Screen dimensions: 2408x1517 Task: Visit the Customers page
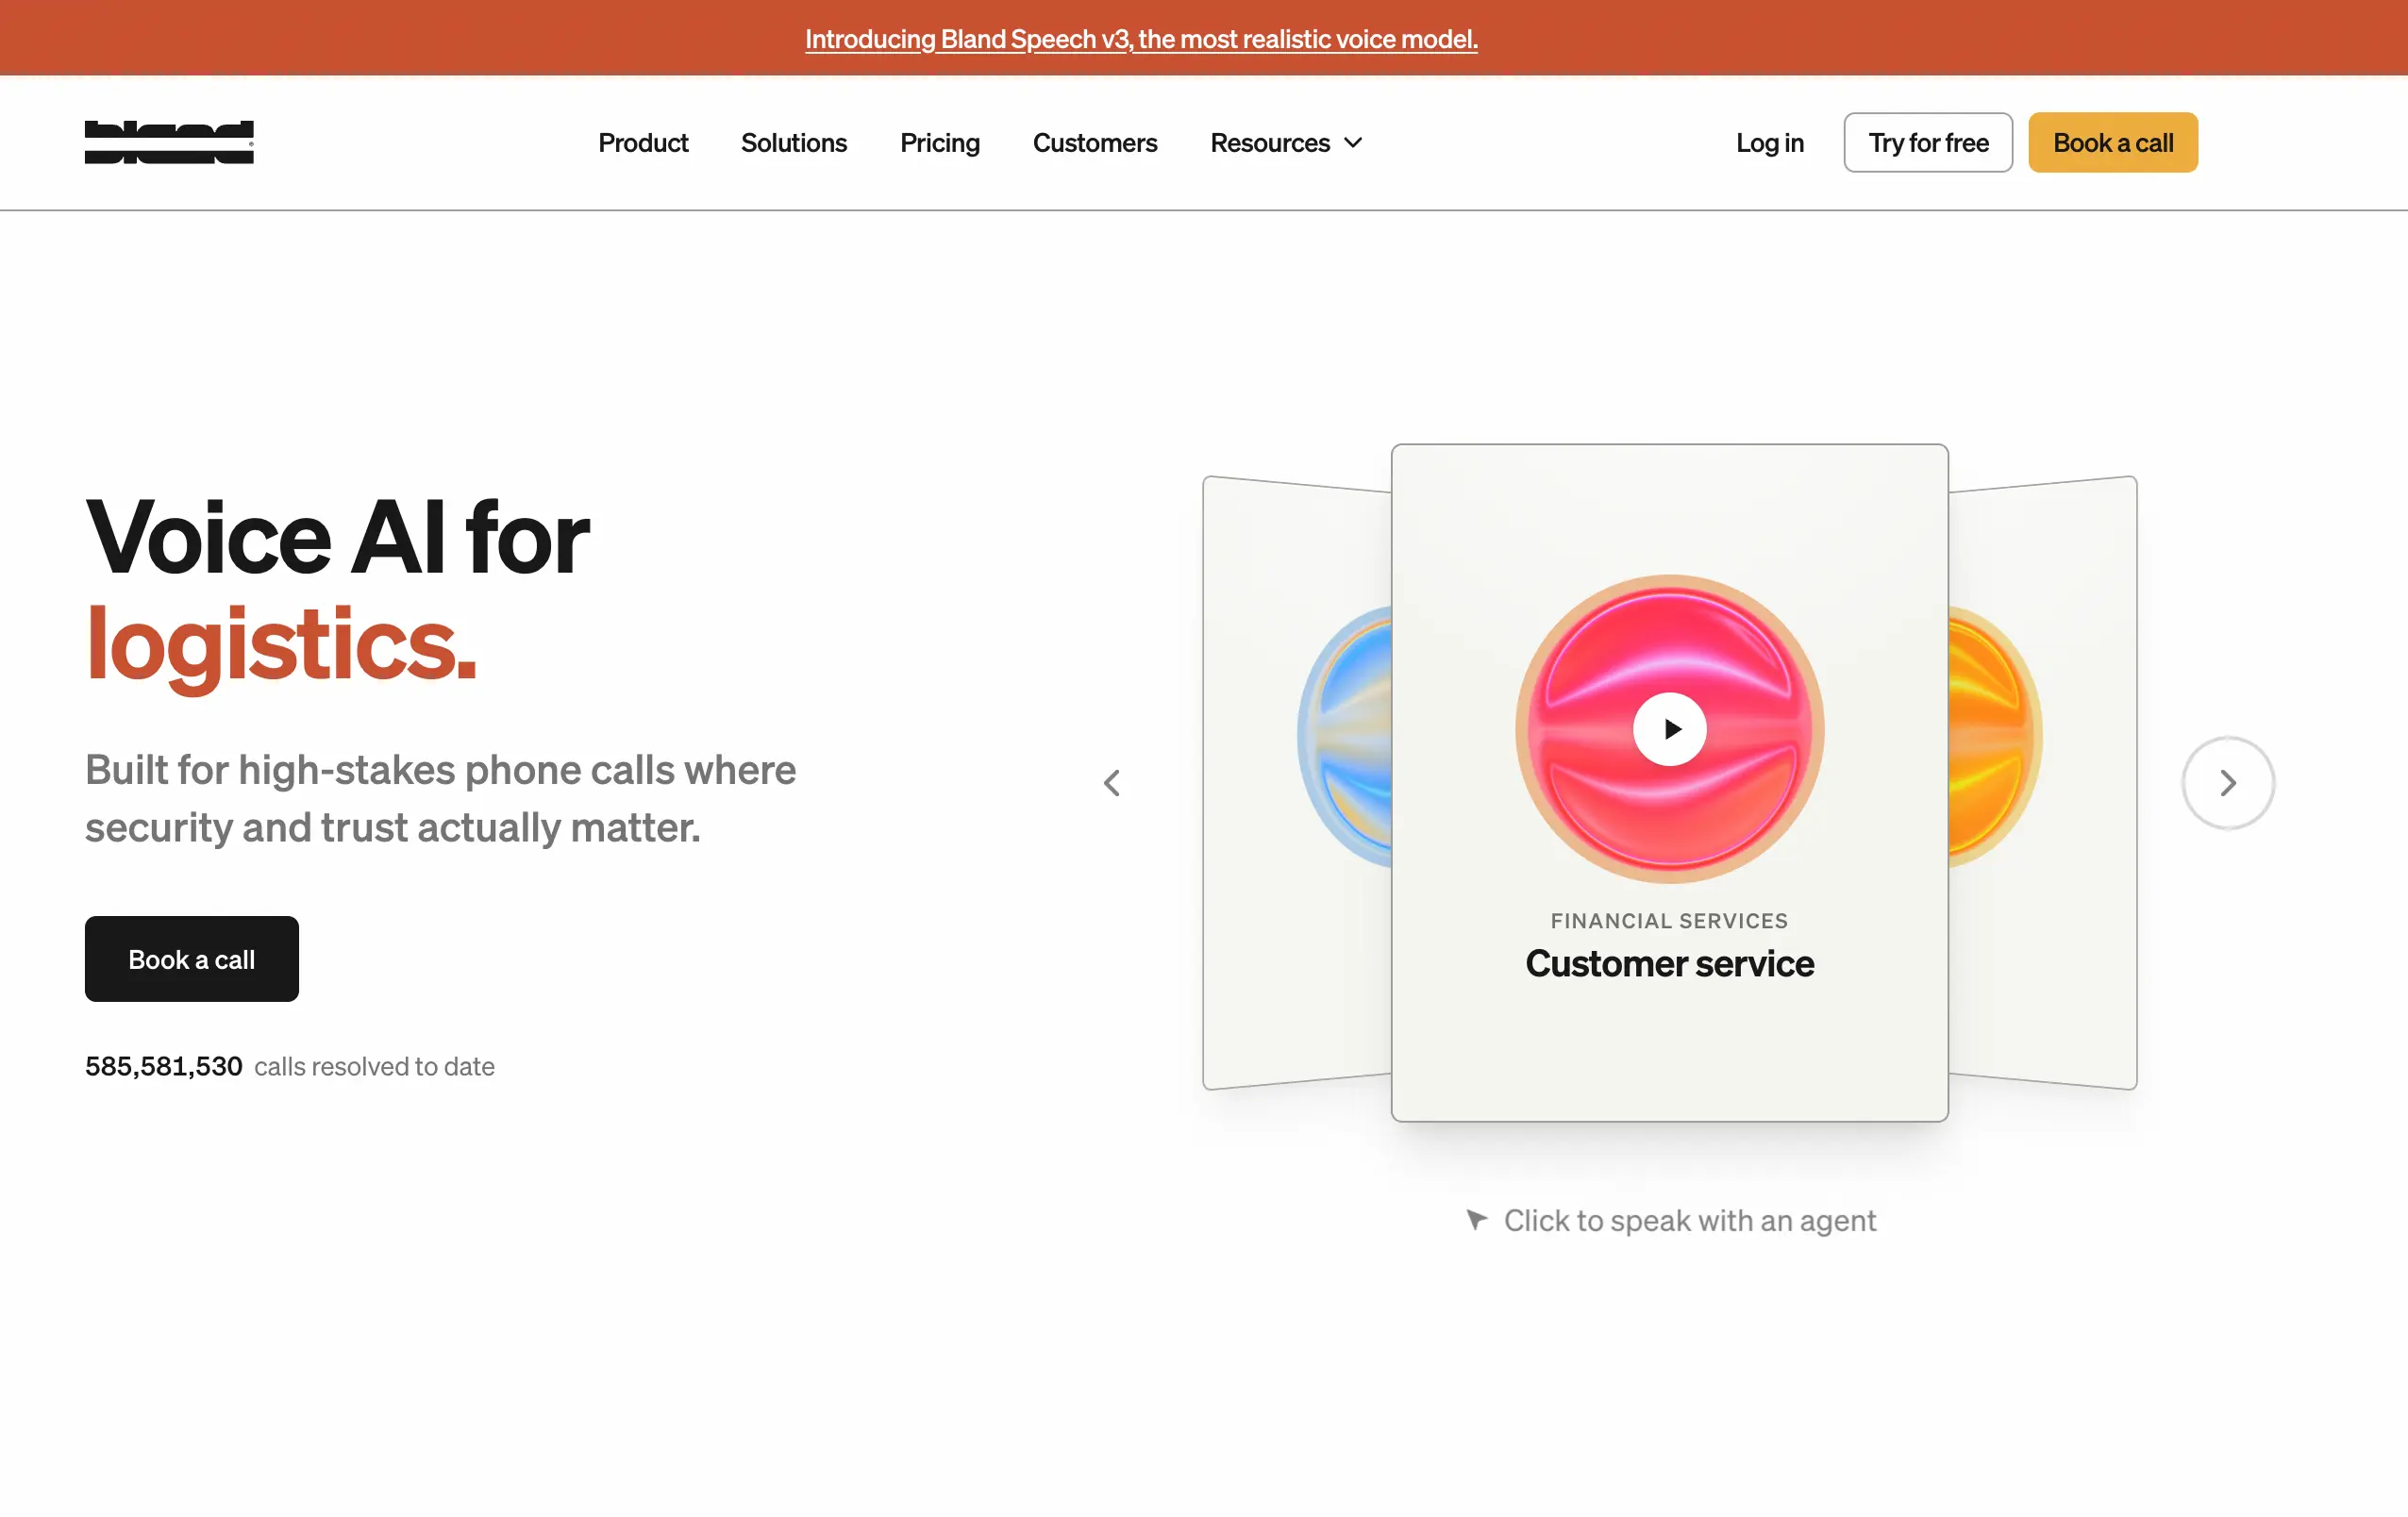[1095, 143]
